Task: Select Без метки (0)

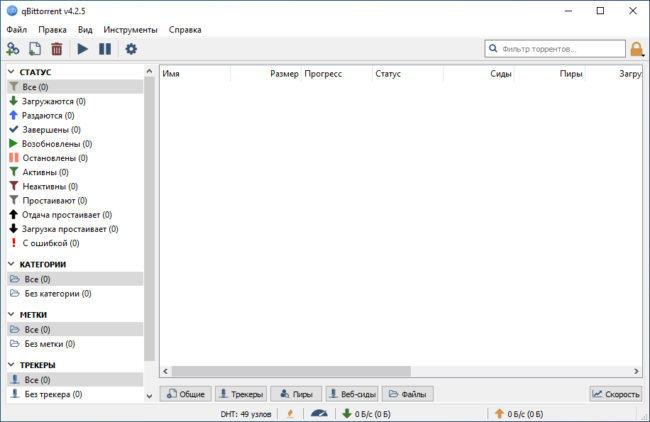Action: [75, 344]
